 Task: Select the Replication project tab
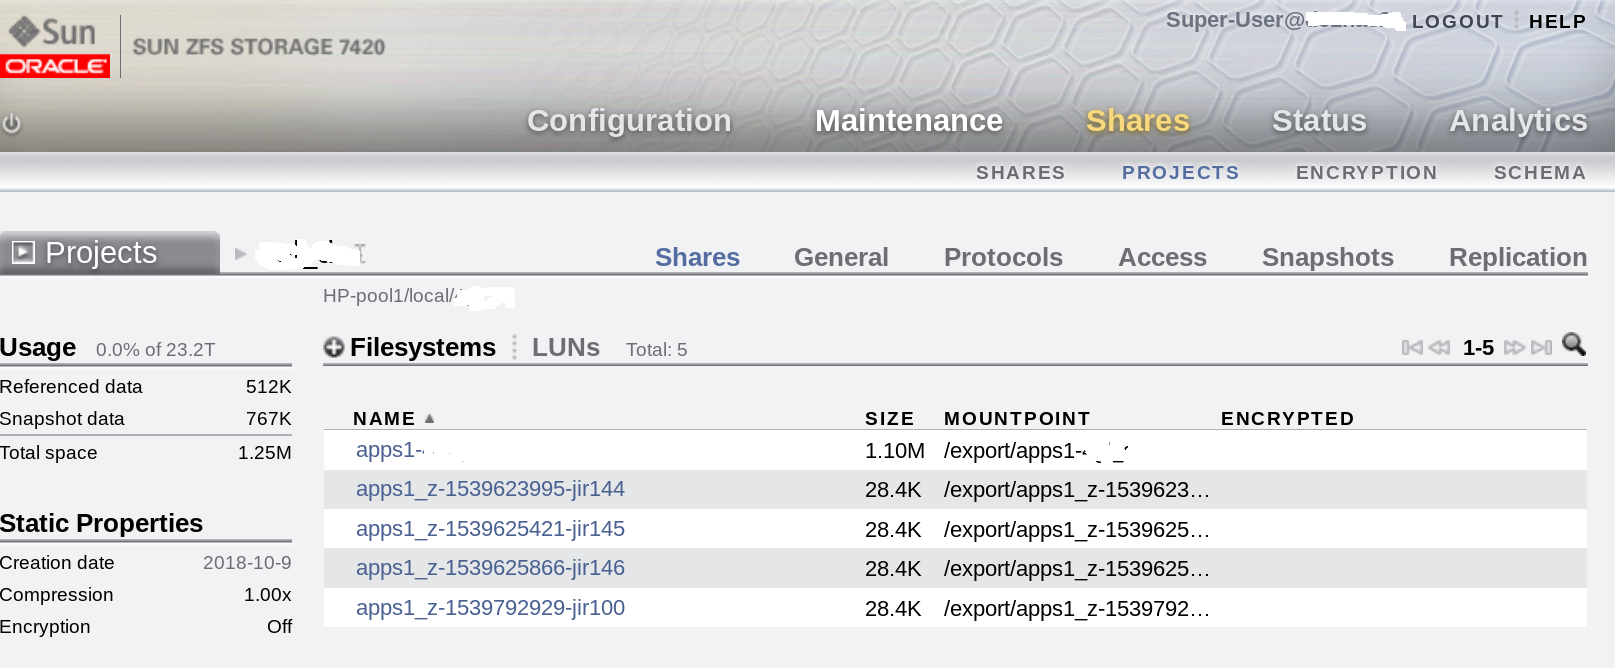coord(1518,257)
